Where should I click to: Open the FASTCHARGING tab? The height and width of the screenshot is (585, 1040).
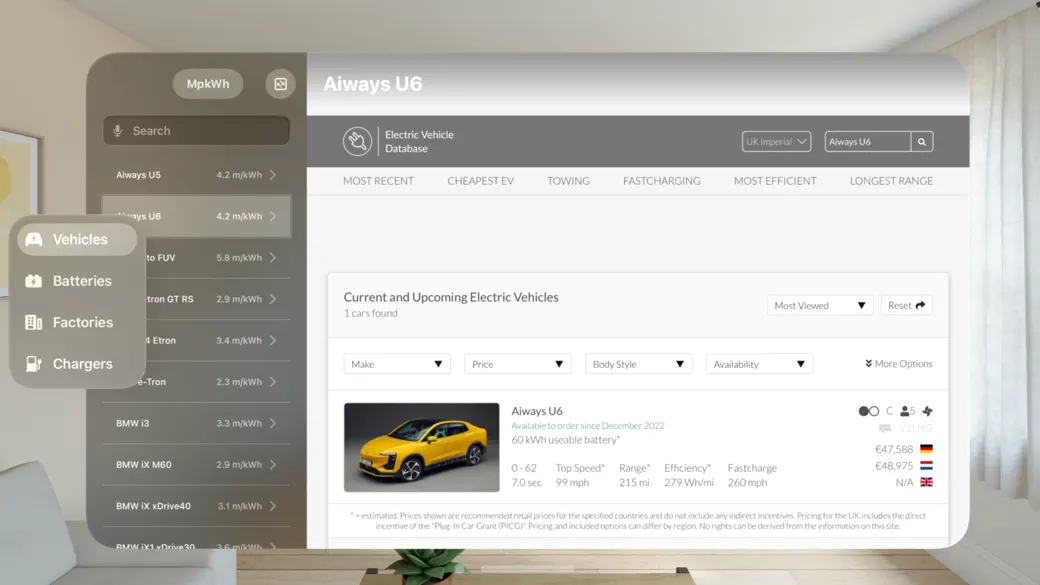click(663, 181)
